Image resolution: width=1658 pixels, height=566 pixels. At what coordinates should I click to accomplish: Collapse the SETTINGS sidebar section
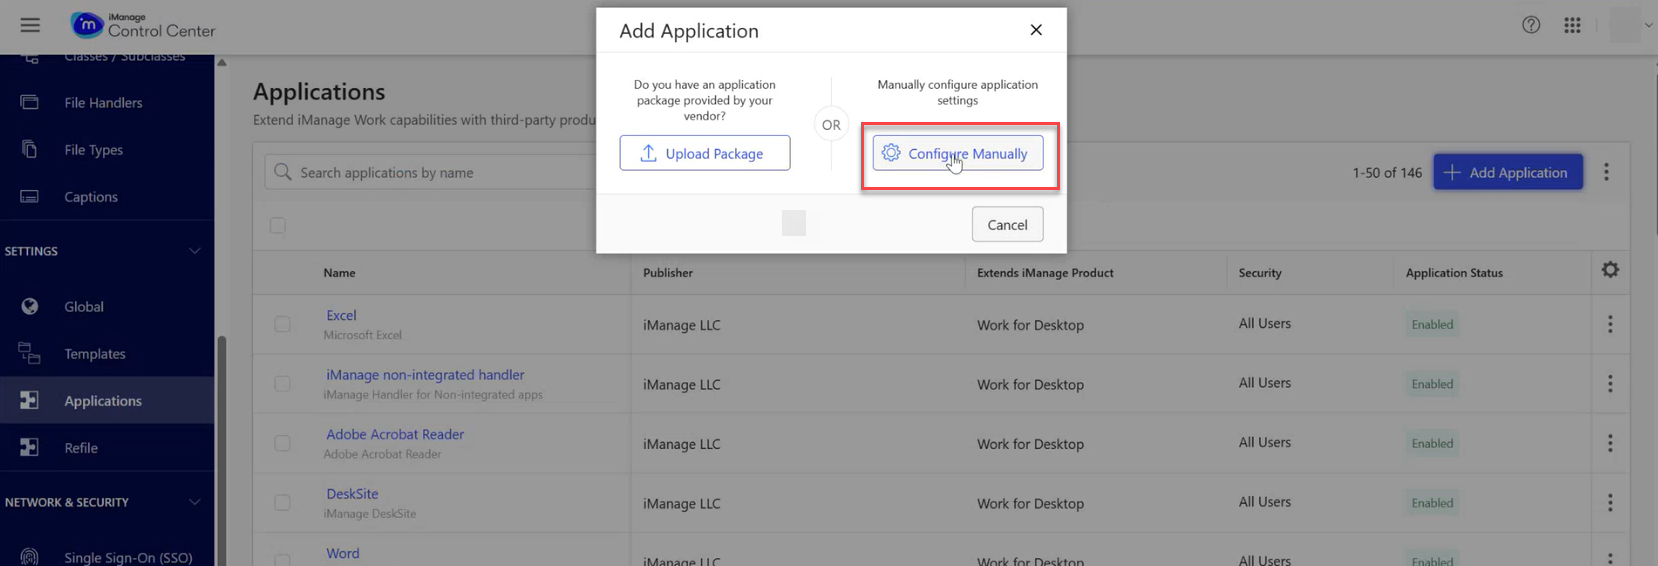(195, 251)
